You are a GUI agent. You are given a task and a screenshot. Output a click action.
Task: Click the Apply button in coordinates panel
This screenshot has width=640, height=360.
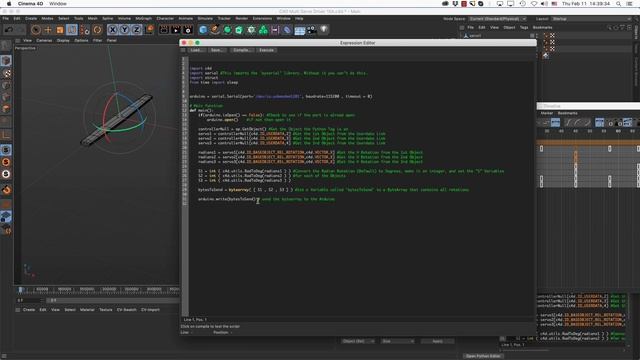pos(437,341)
